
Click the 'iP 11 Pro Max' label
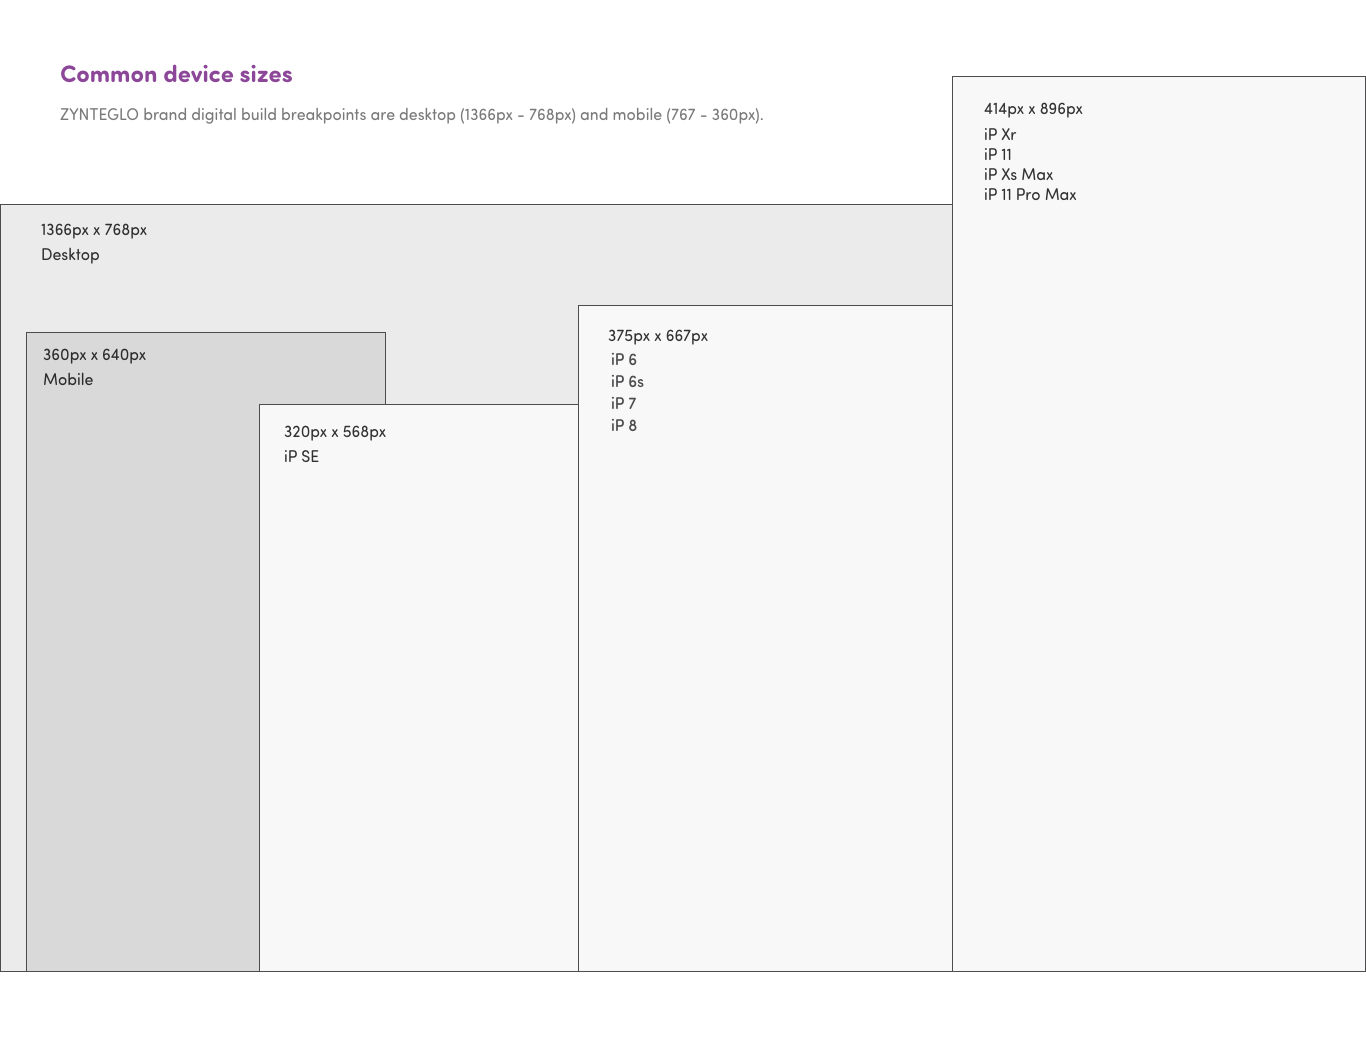click(x=1030, y=195)
